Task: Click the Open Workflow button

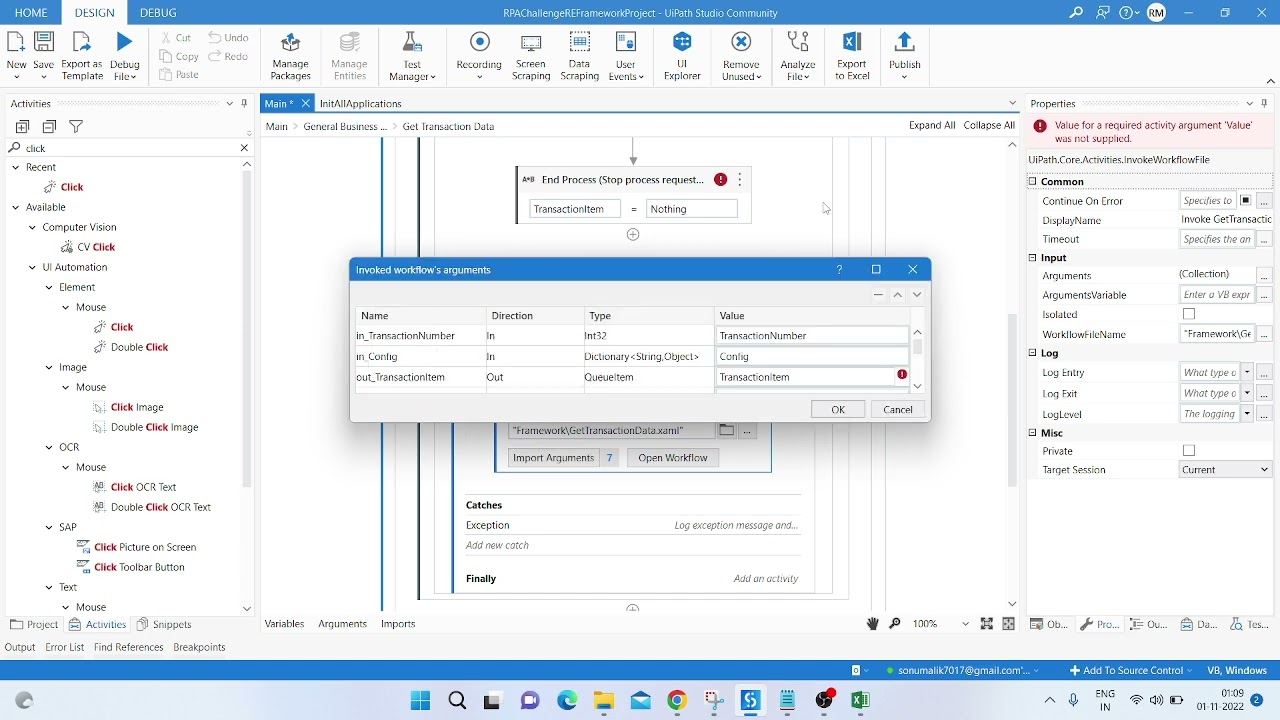Action: [x=672, y=458]
